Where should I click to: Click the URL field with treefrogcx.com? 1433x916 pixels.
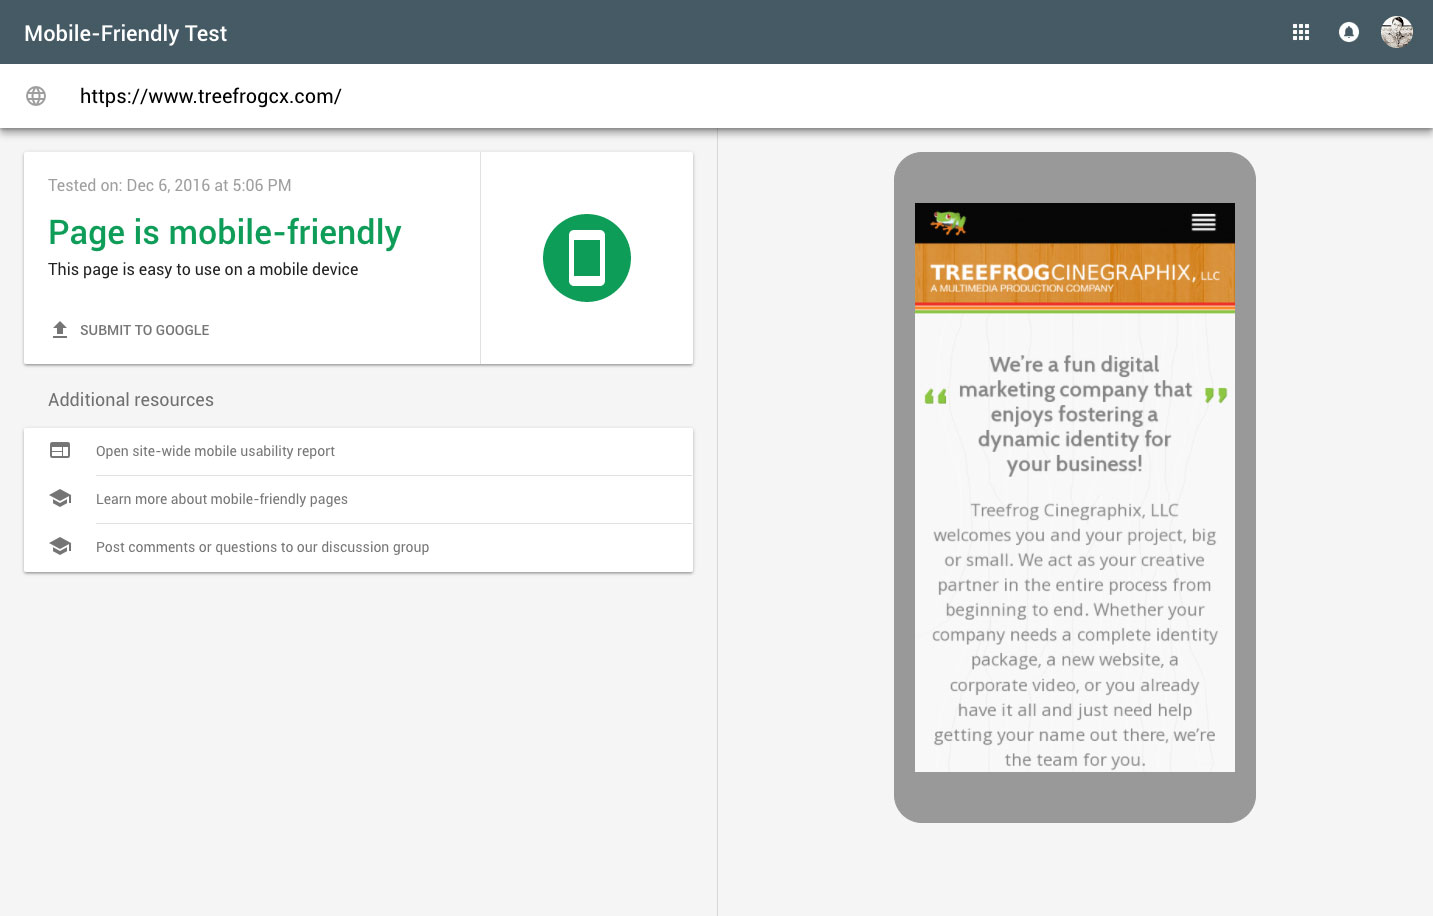coord(211,96)
